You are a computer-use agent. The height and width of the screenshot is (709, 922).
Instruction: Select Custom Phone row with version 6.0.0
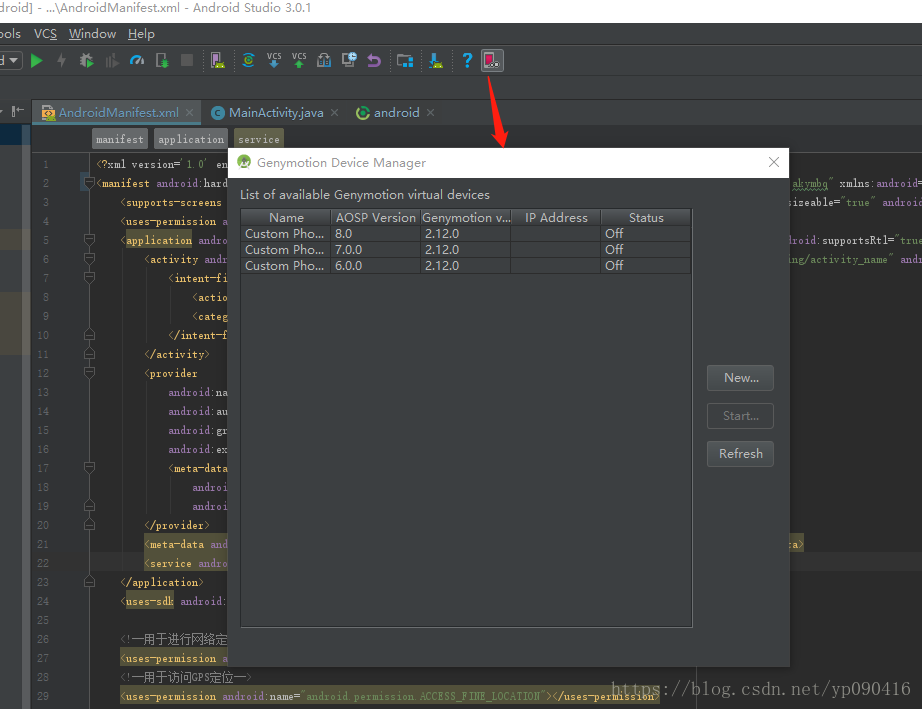click(x=466, y=266)
